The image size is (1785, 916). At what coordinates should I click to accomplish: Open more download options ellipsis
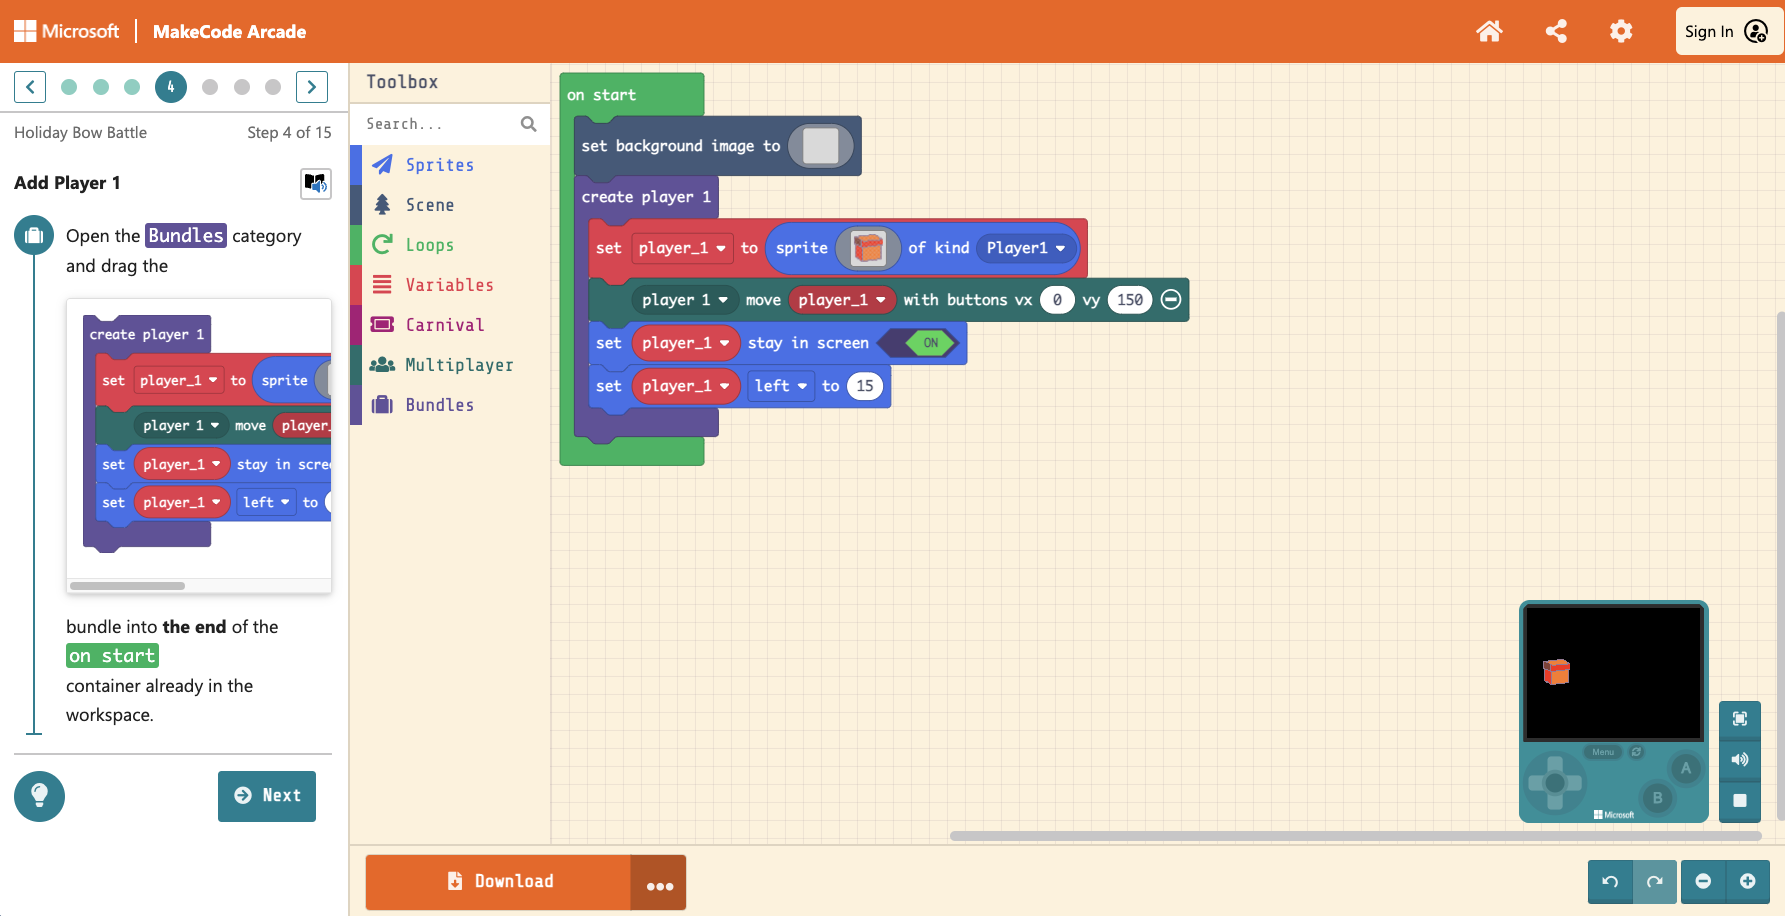pos(659,882)
